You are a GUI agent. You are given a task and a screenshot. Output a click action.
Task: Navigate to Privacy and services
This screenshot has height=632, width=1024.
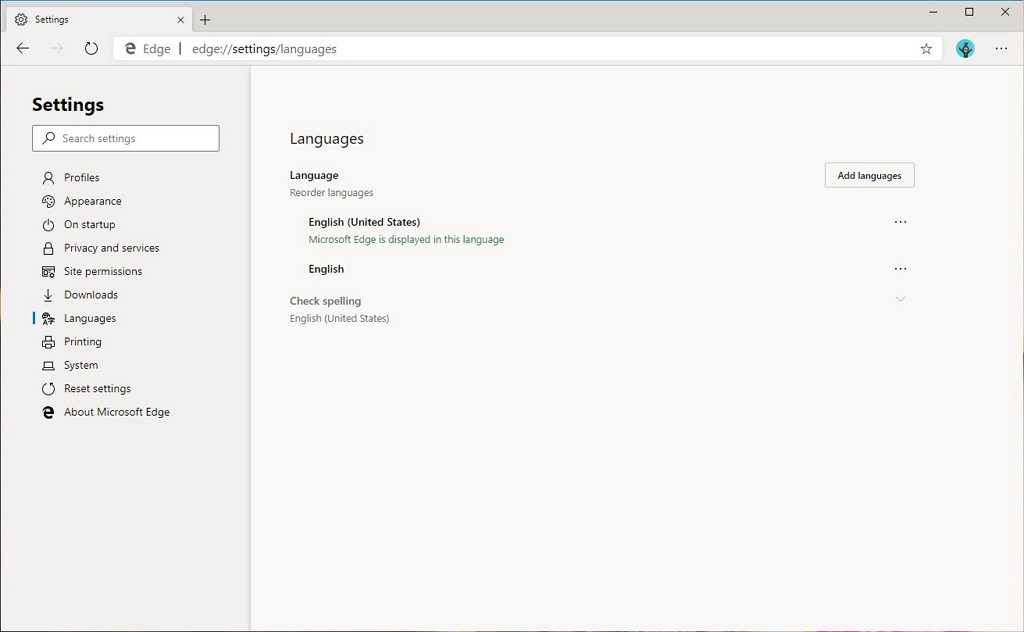click(x=112, y=248)
